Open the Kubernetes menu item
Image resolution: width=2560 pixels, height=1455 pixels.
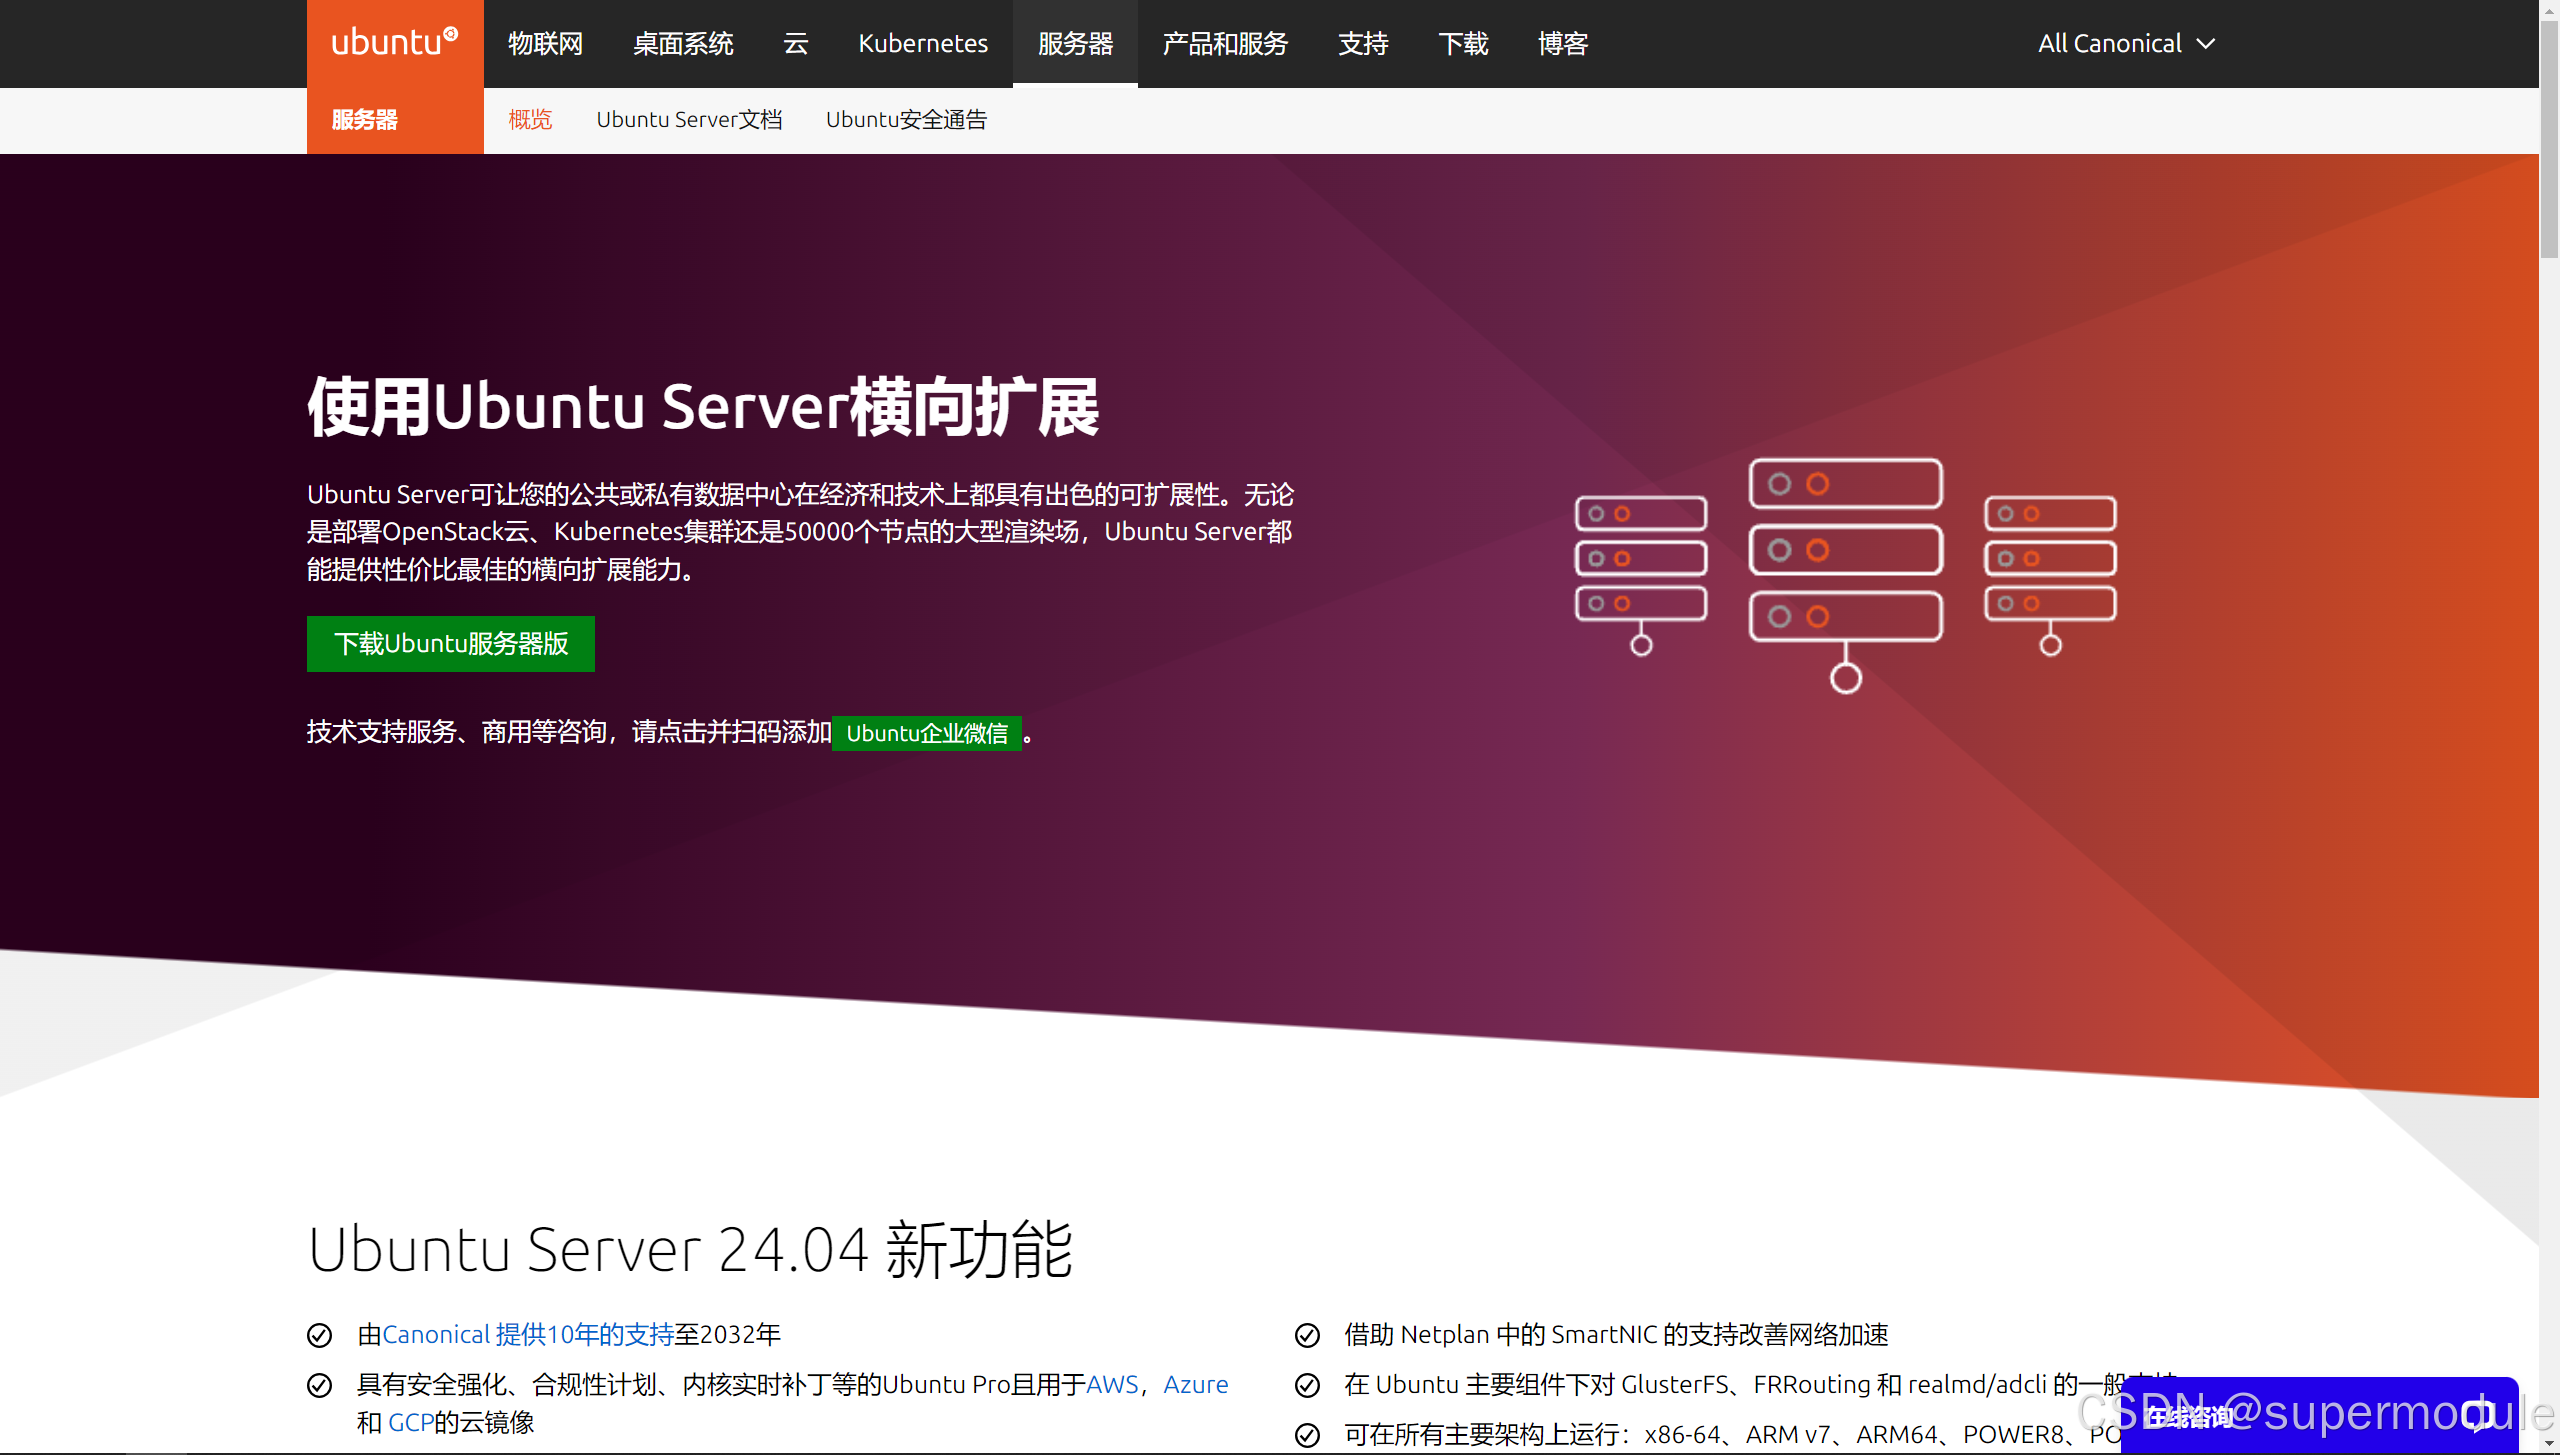922,43
